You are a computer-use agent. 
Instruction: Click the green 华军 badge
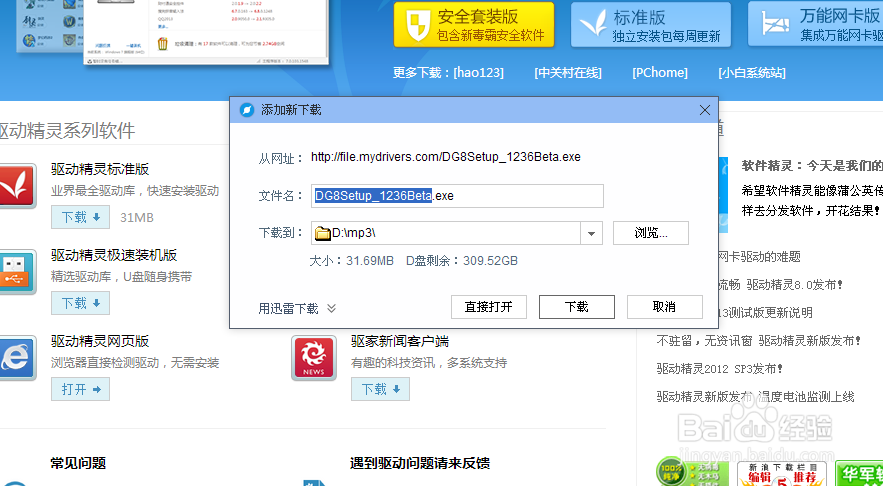click(x=859, y=474)
